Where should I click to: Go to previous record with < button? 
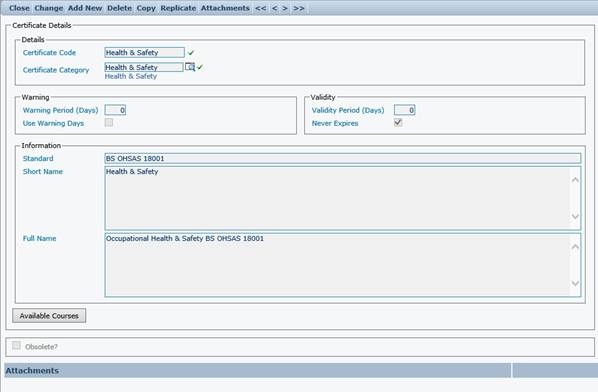(275, 8)
